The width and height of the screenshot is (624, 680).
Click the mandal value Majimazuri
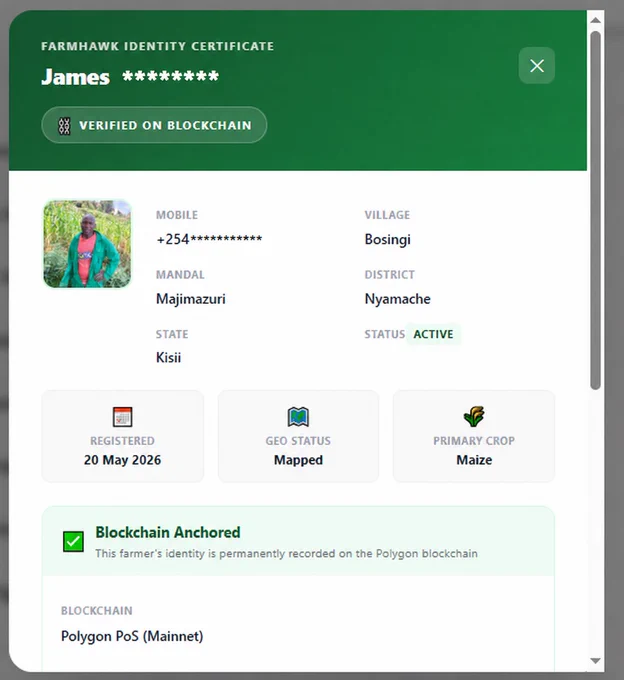pyautogui.click(x=191, y=299)
